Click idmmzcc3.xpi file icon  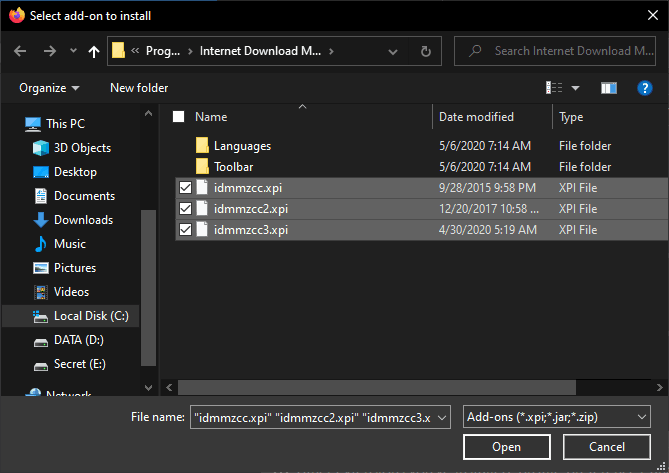coord(202,229)
